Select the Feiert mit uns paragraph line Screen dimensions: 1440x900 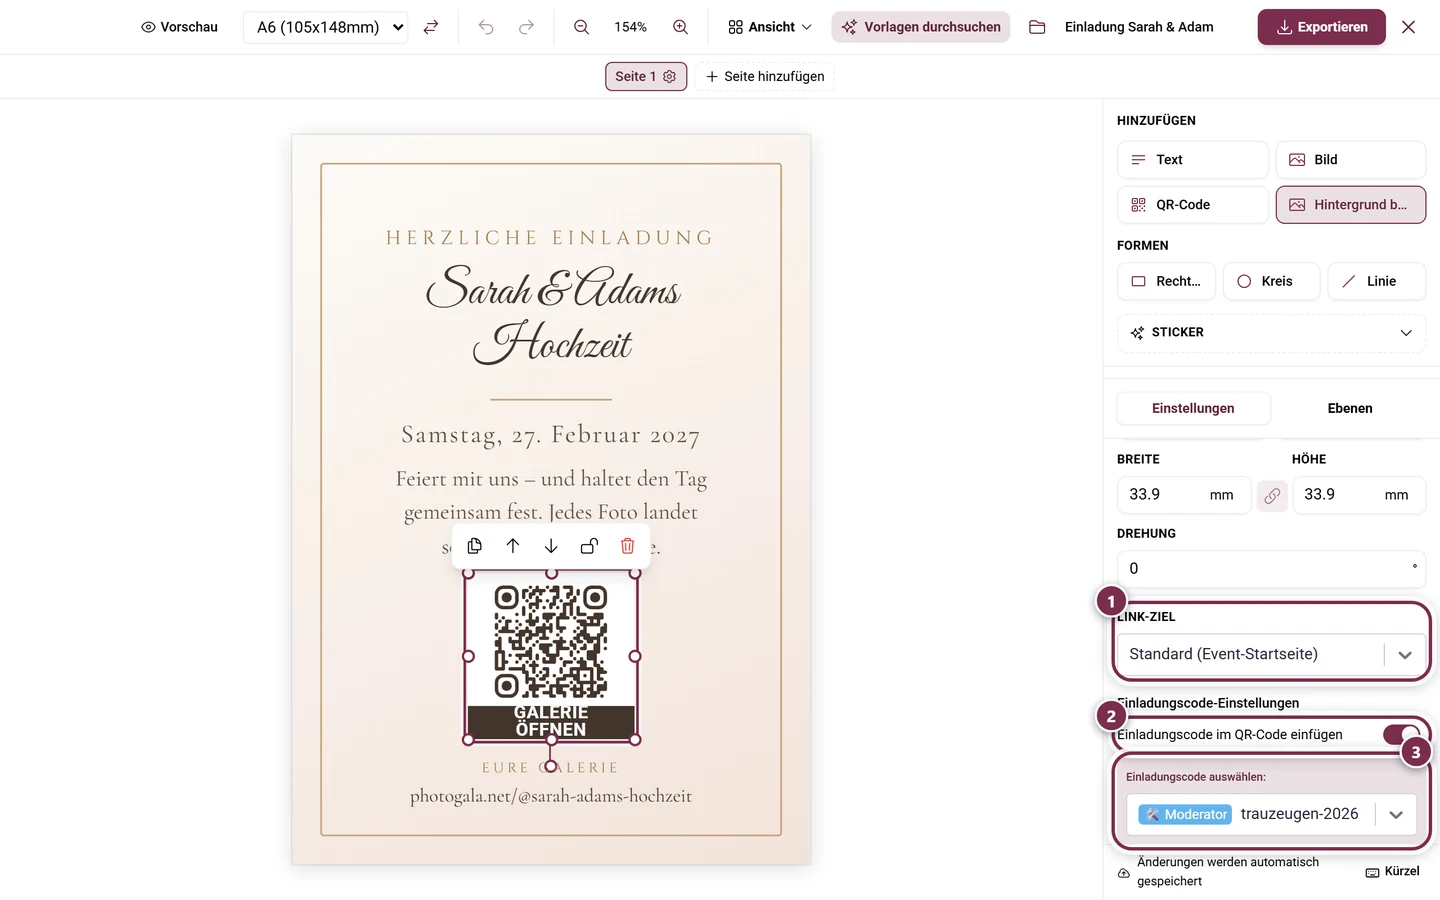pyautogui.click(x=551, y=480)
